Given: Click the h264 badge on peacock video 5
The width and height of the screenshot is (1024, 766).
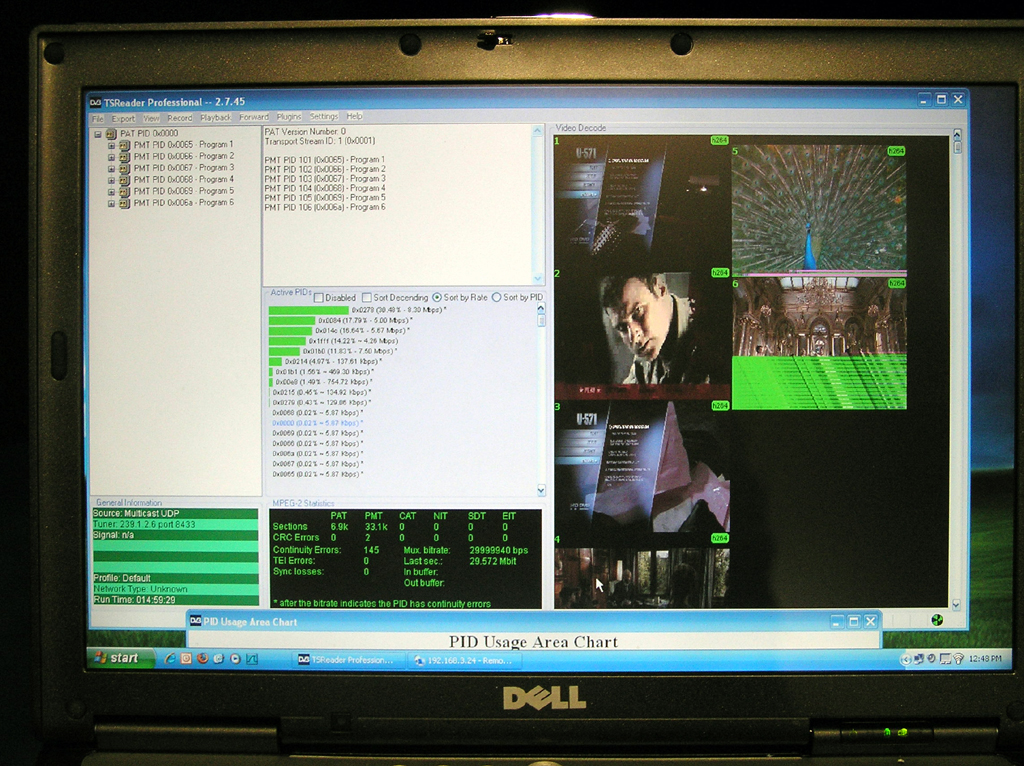Looking at the screenshot, I should point(896,151).
